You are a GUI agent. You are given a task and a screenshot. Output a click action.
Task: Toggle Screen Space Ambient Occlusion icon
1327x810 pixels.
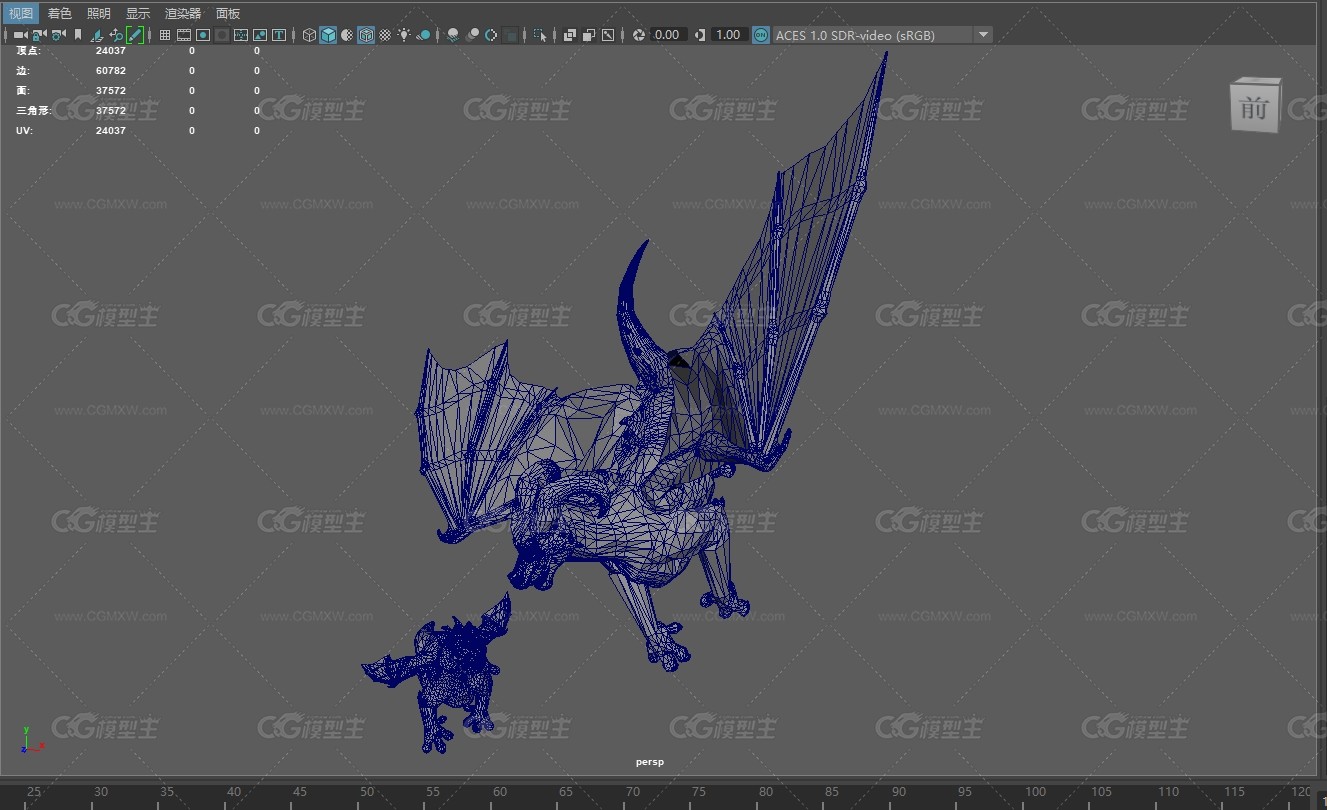[x=453, y=35]
